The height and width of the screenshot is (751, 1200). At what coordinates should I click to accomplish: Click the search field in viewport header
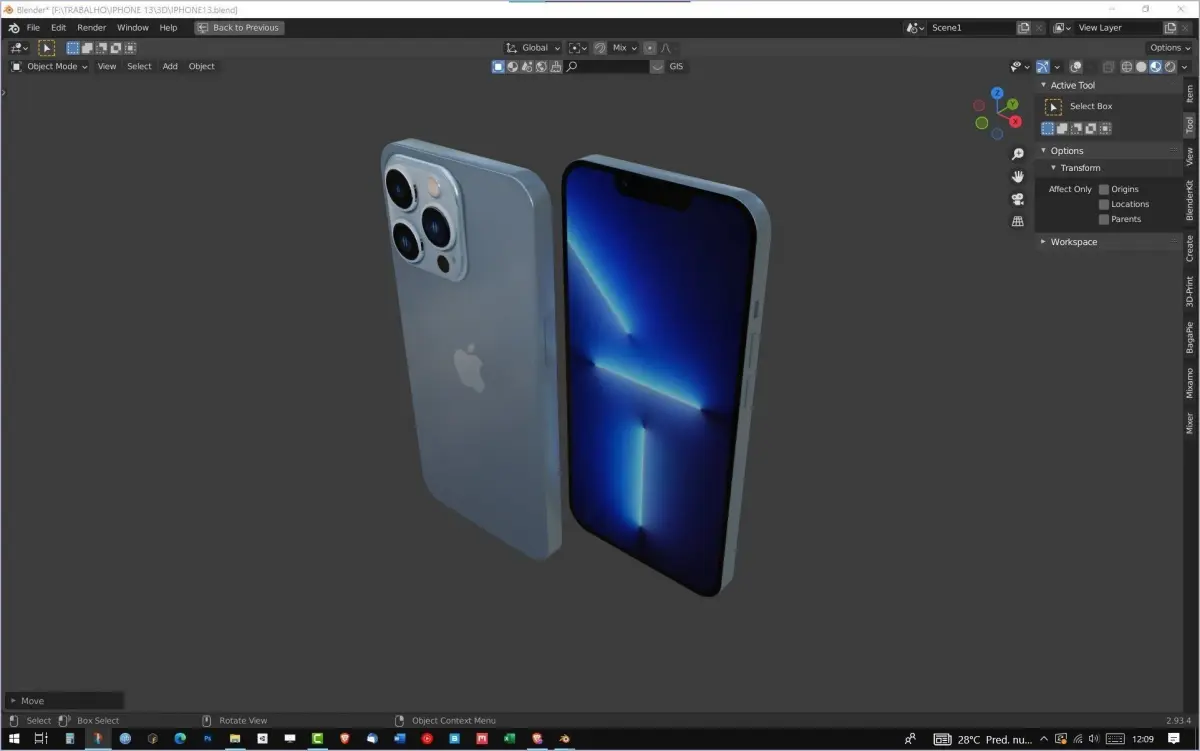pyautogui.click(x=607, y=66)
